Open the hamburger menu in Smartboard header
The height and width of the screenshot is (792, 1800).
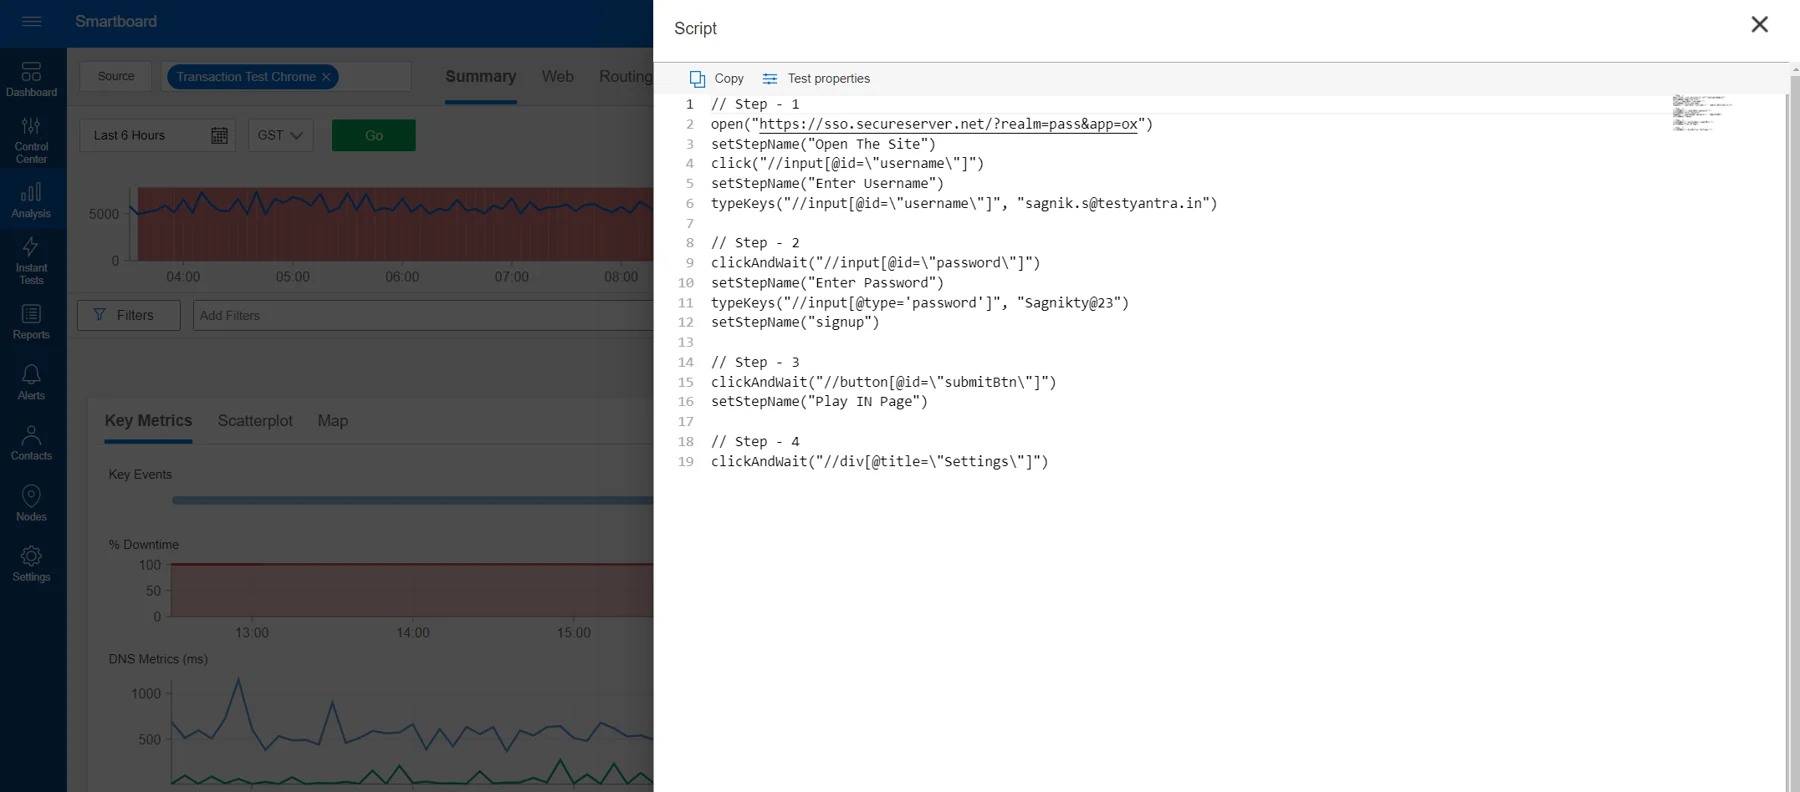[x=31, y=21]
